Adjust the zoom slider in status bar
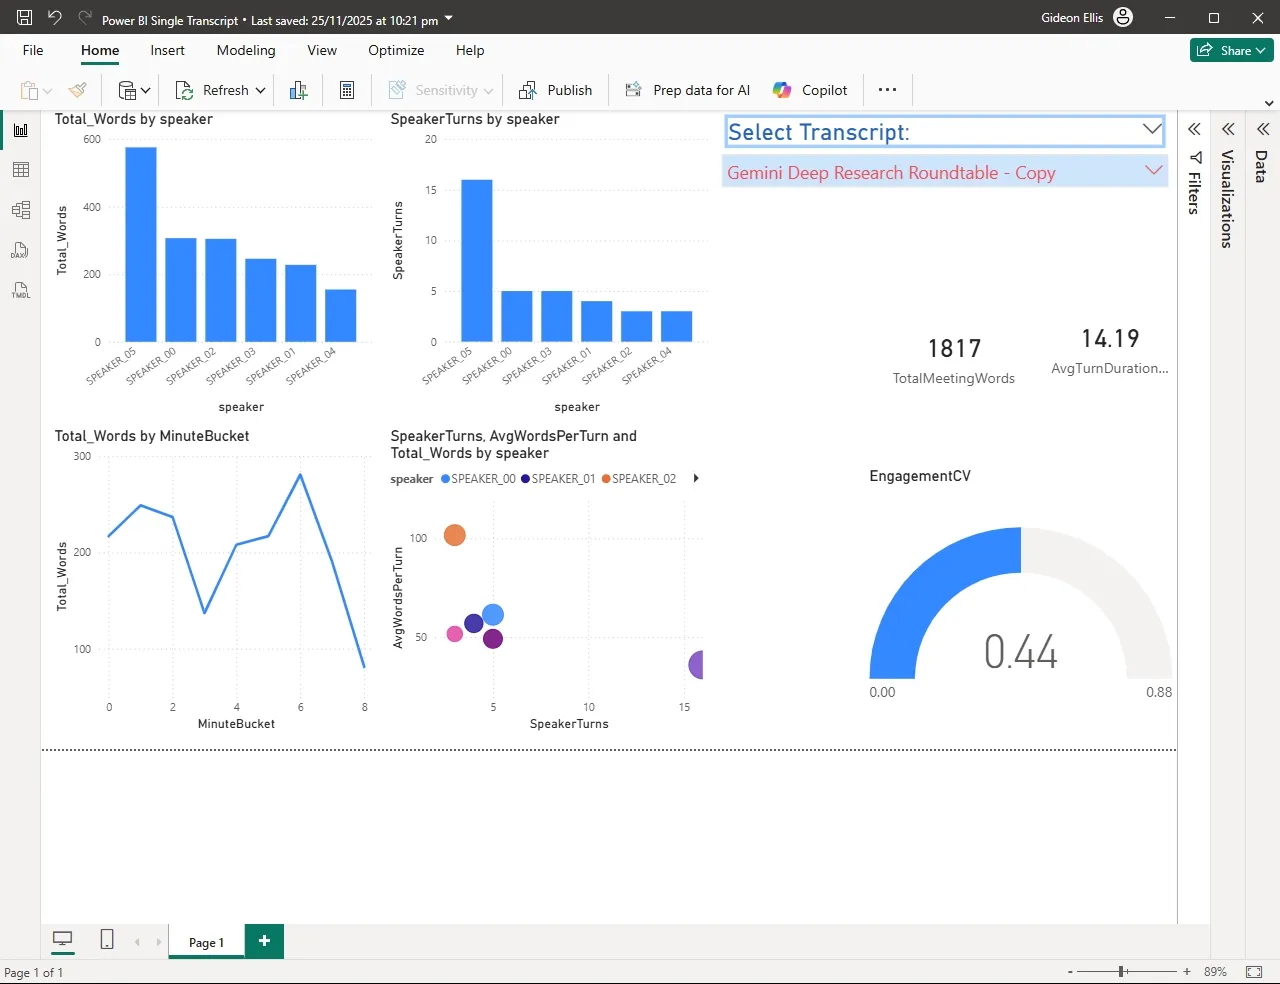The image size is (1280, 984). click(1123, 971)
